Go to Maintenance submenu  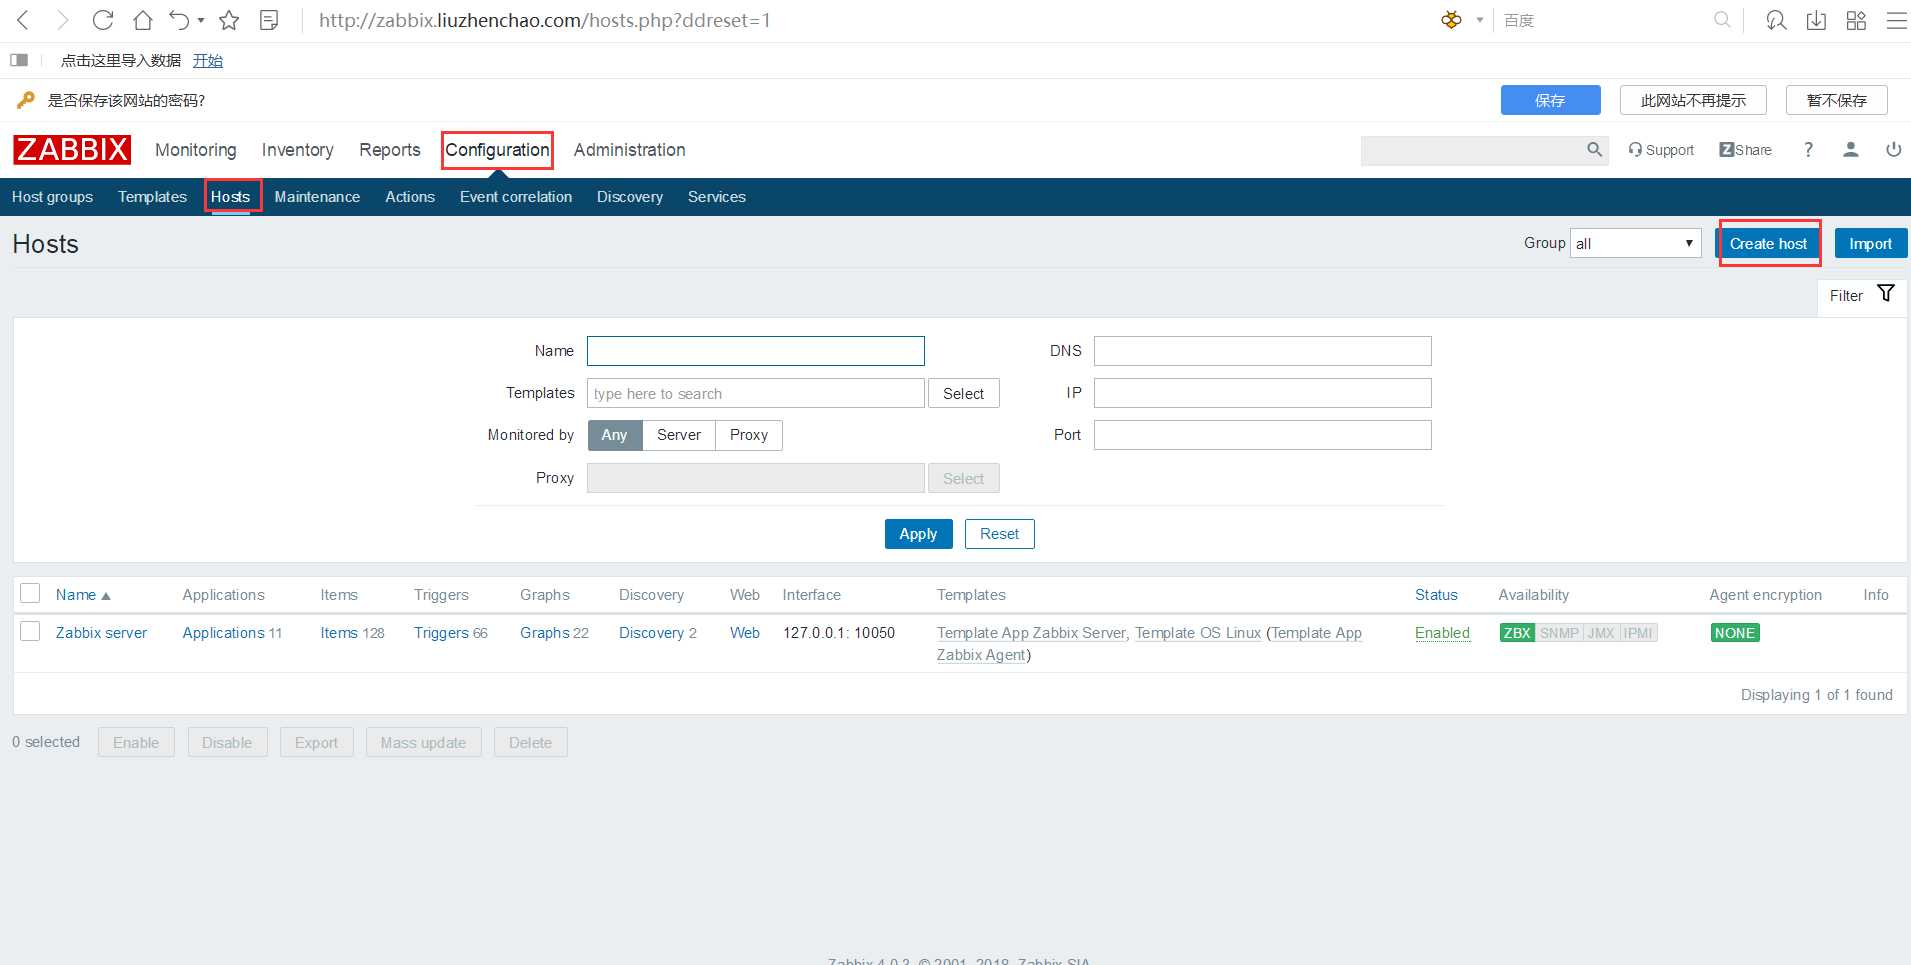point(317,197)
